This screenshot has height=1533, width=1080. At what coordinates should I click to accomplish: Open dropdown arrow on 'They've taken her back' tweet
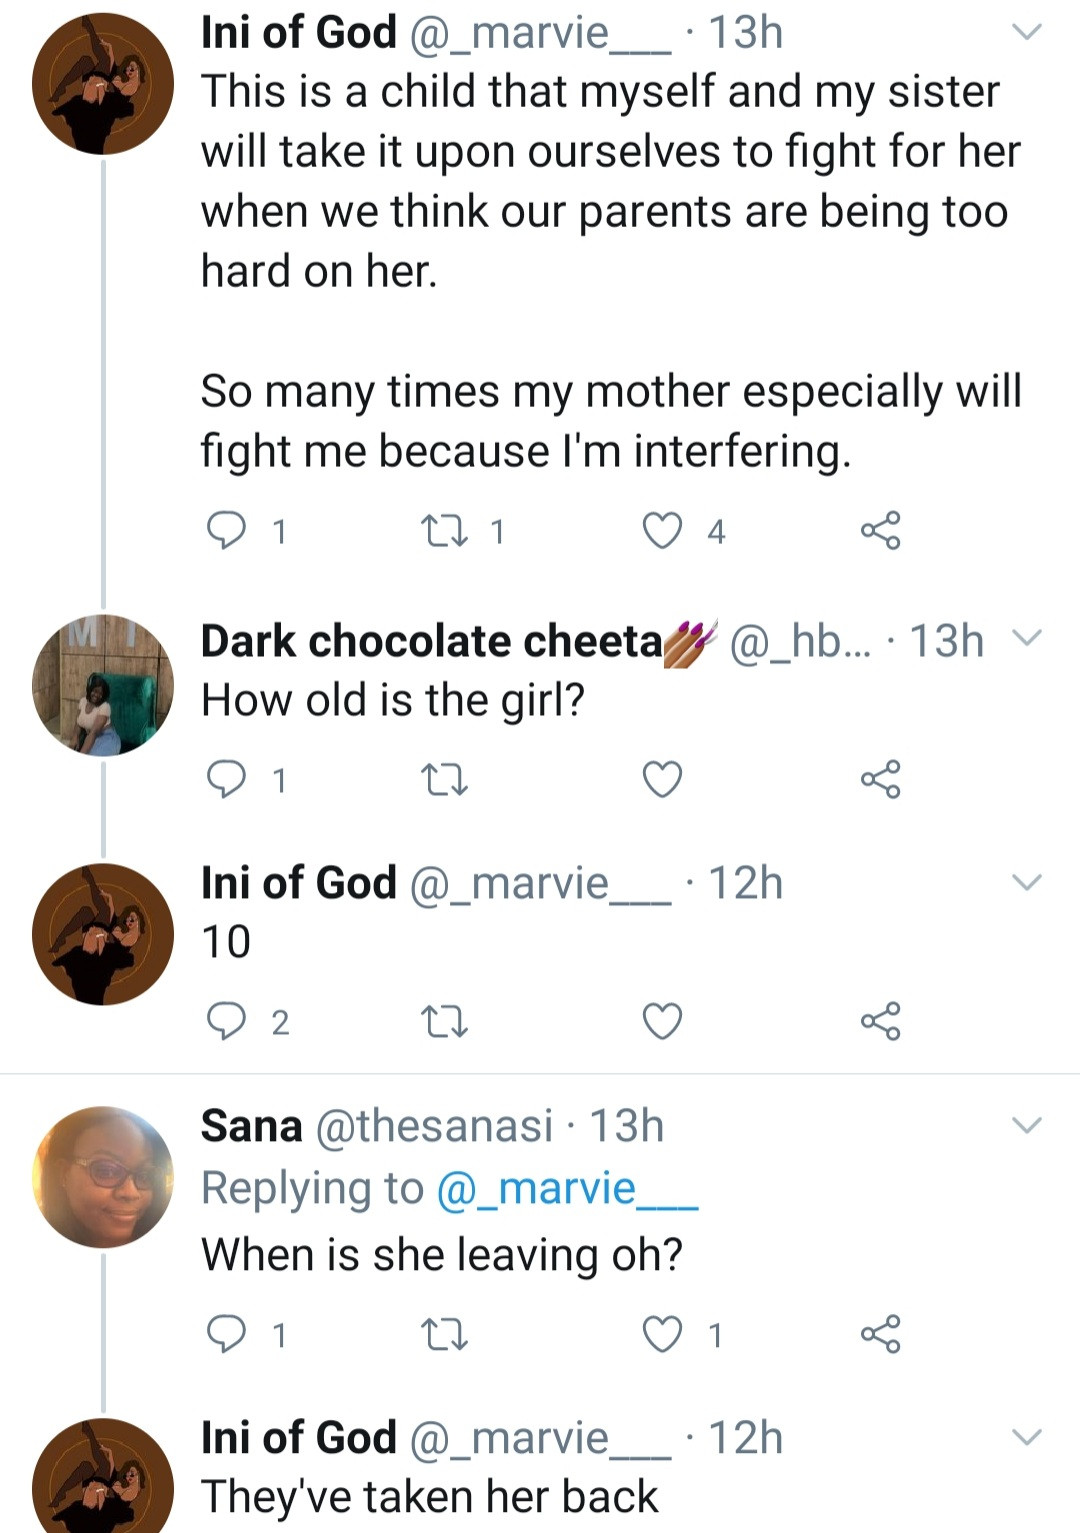1027,1437
